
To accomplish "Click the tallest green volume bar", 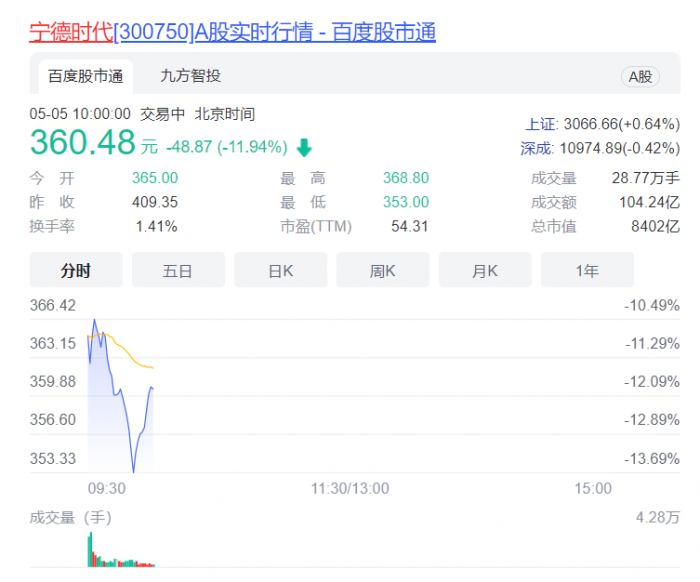I will [91, 549].
